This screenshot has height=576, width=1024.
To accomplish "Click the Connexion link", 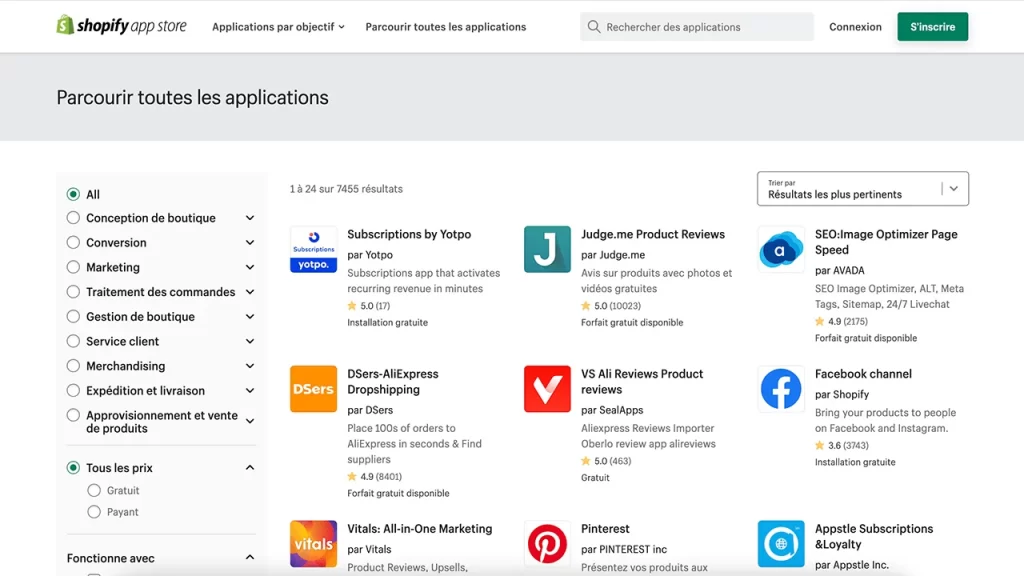I will tap(855, 27).
